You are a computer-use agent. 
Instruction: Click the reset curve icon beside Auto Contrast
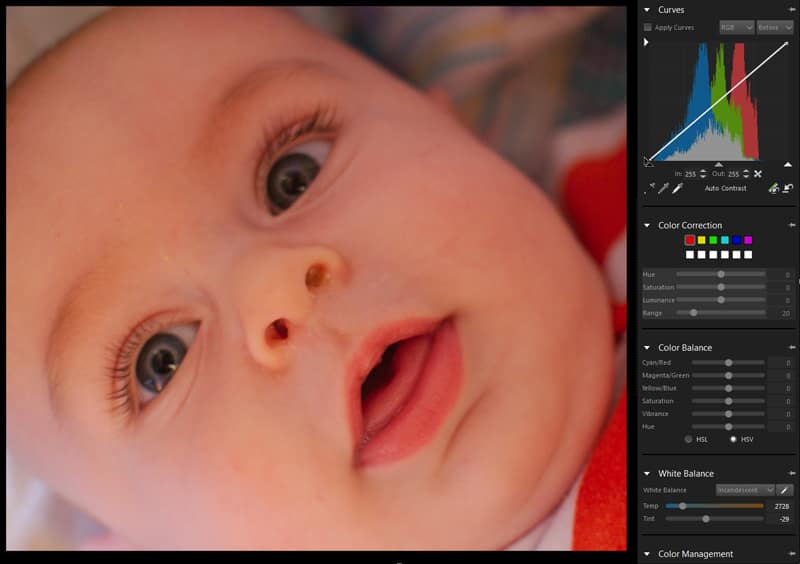click(788, 188)
